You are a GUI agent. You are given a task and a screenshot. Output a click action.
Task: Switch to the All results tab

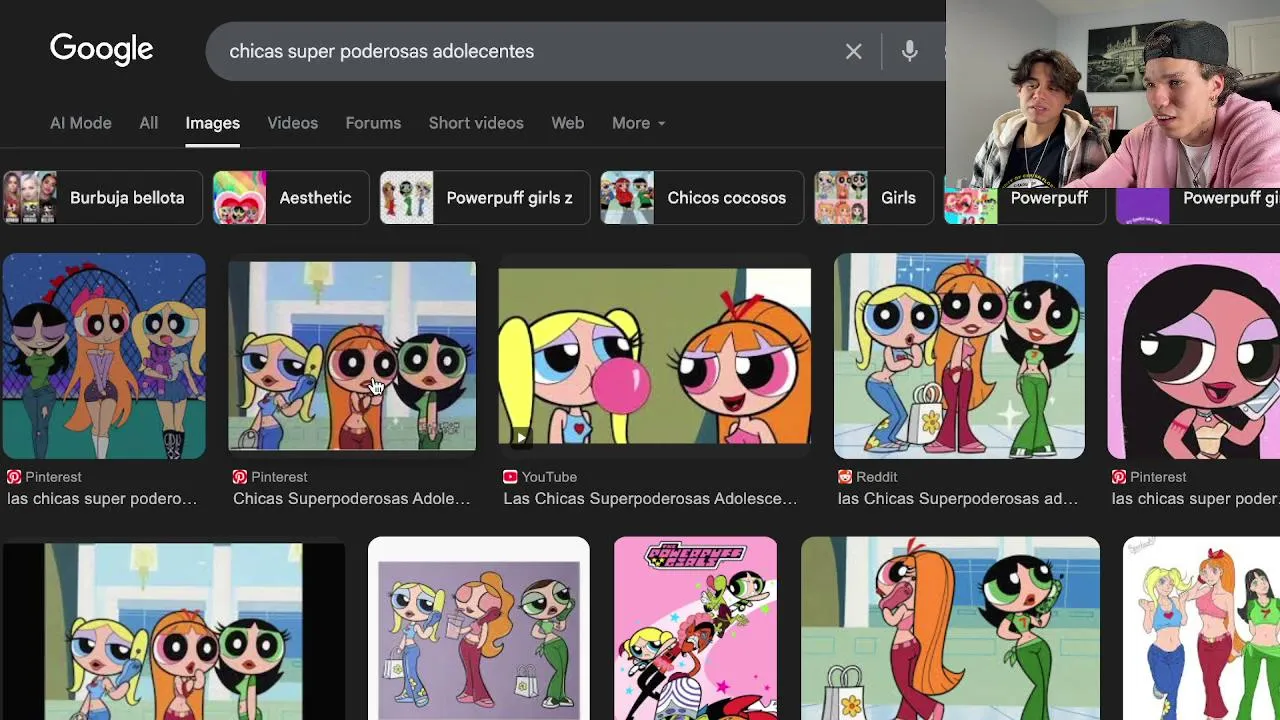(148, 123)
